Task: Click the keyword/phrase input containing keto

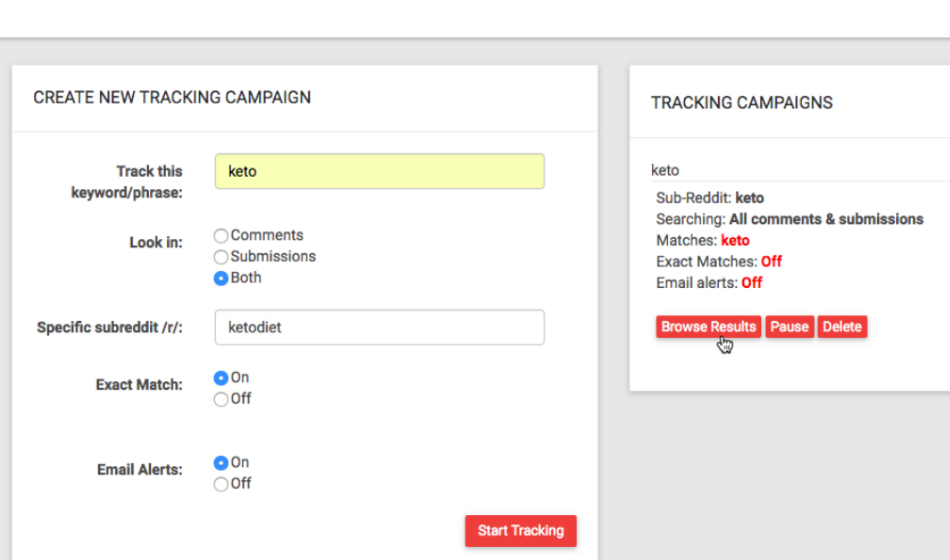Action: coord(379,171)
